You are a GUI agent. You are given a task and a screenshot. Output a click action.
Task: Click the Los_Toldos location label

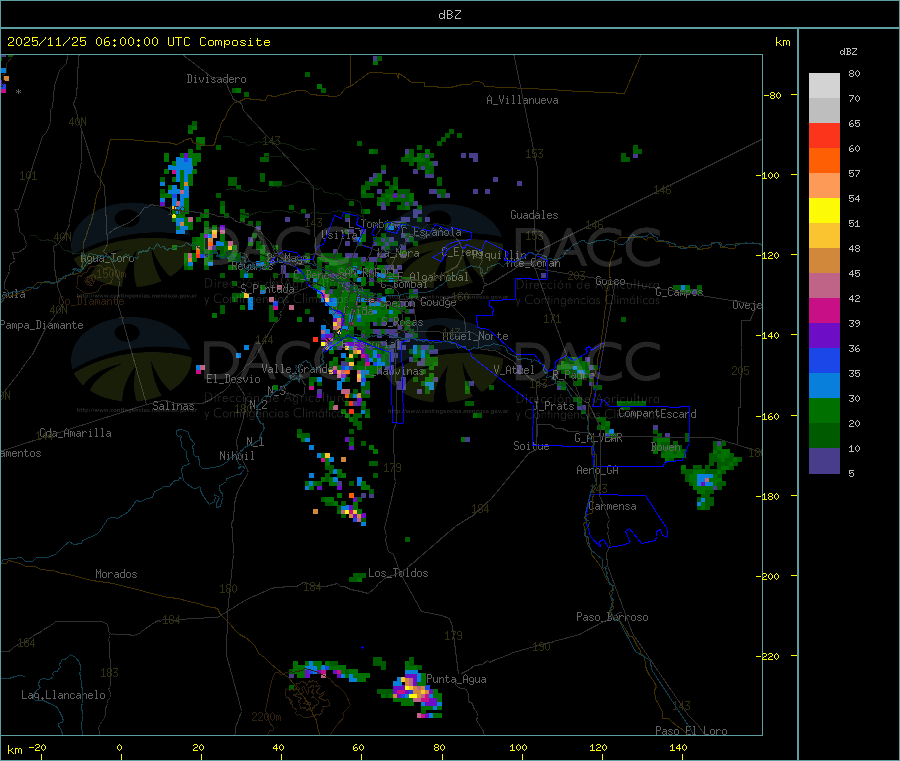point(398,573)
